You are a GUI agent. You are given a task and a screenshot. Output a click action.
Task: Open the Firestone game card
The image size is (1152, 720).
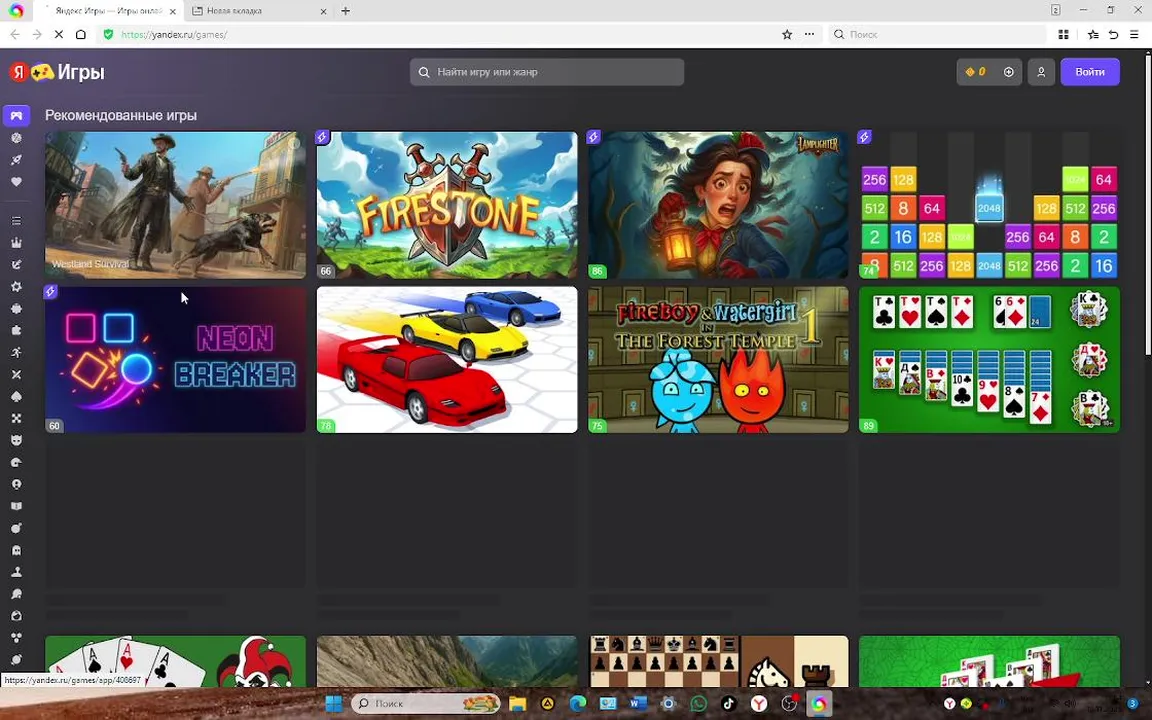[447, 205]
